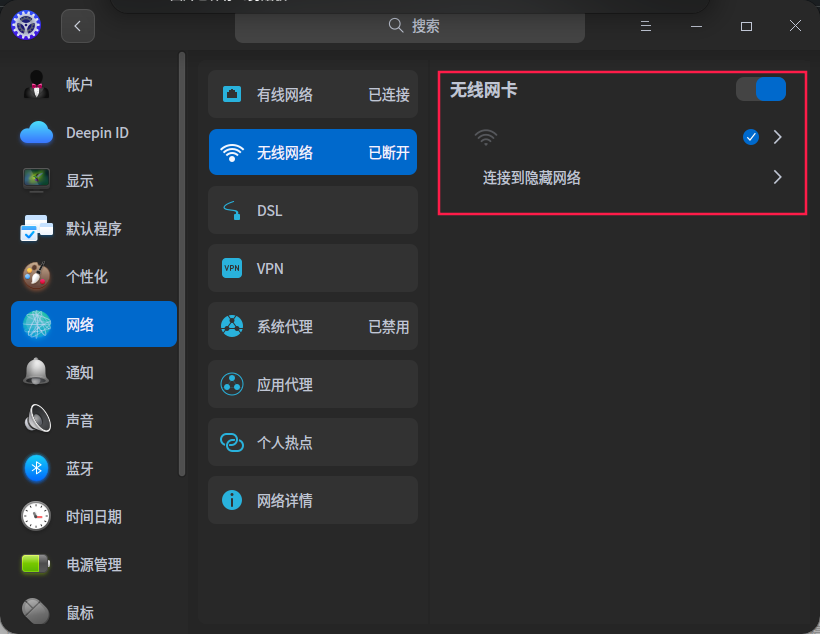The image size is (820, 634).
Task: Open the 时间日期 settings label
Action: [x=94, y=517]
